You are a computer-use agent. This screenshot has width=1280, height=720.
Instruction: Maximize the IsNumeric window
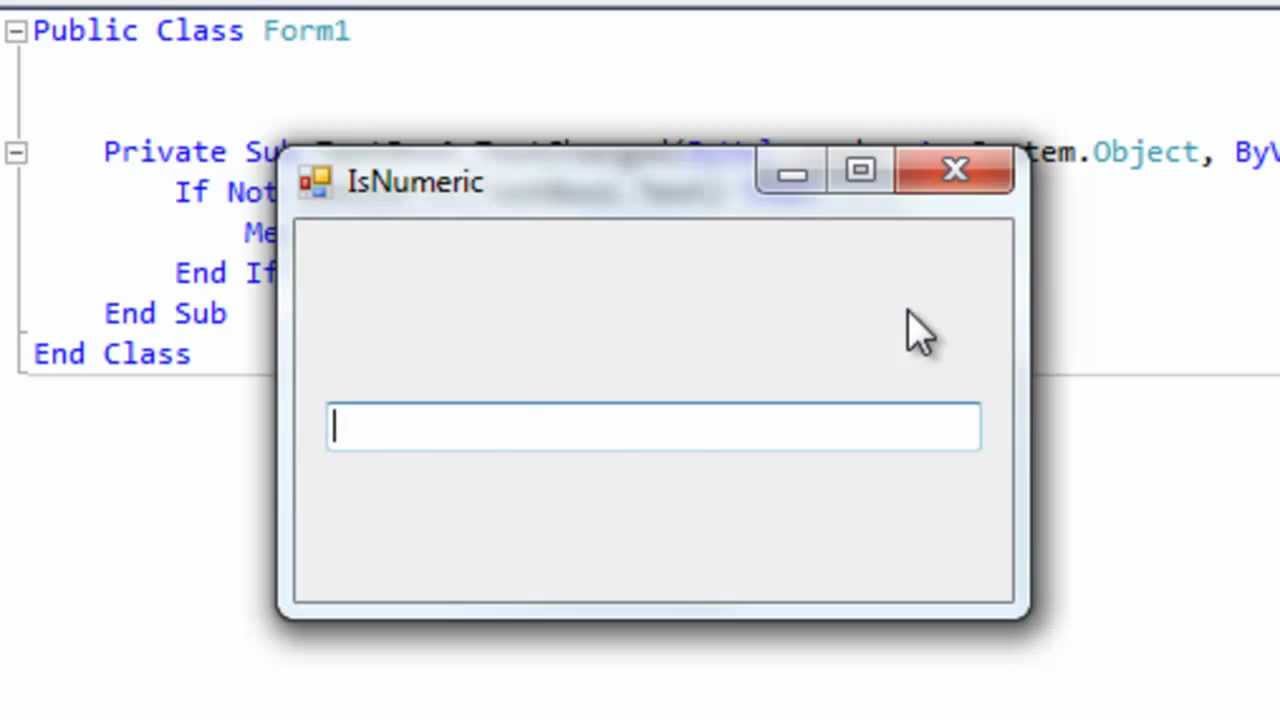[x=860, y=172]
